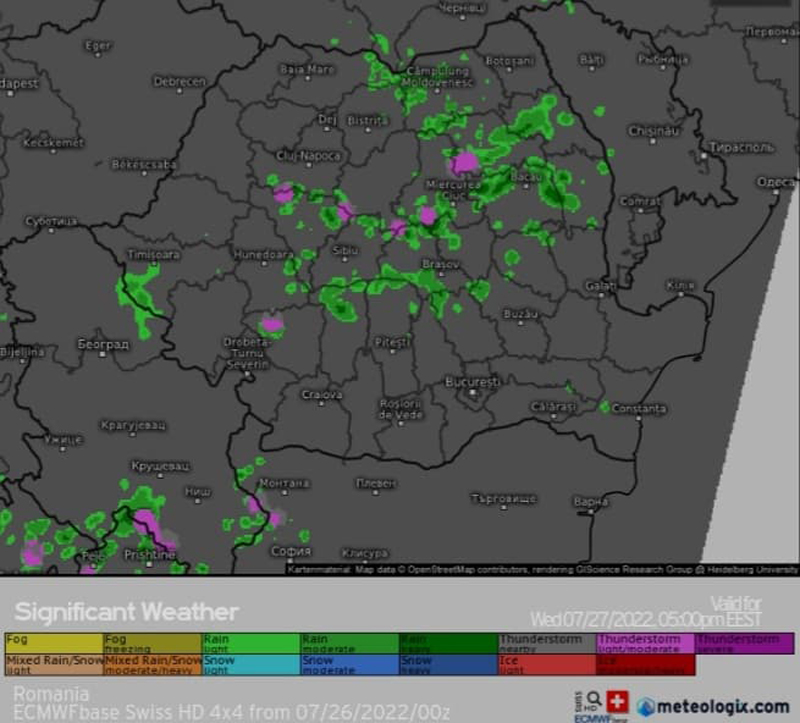The height and width of the screenshot is (723, 800).
Task: Select Chișinău on the map
Action: pos(654,131)
